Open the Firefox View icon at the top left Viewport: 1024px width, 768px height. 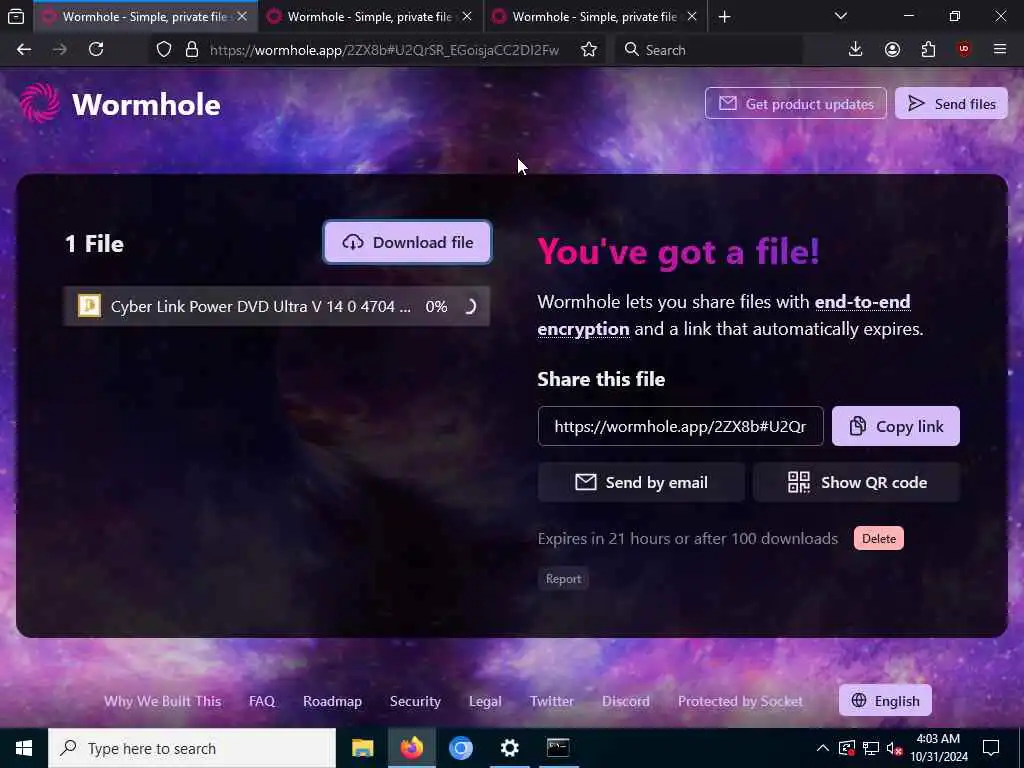point(16,16)
